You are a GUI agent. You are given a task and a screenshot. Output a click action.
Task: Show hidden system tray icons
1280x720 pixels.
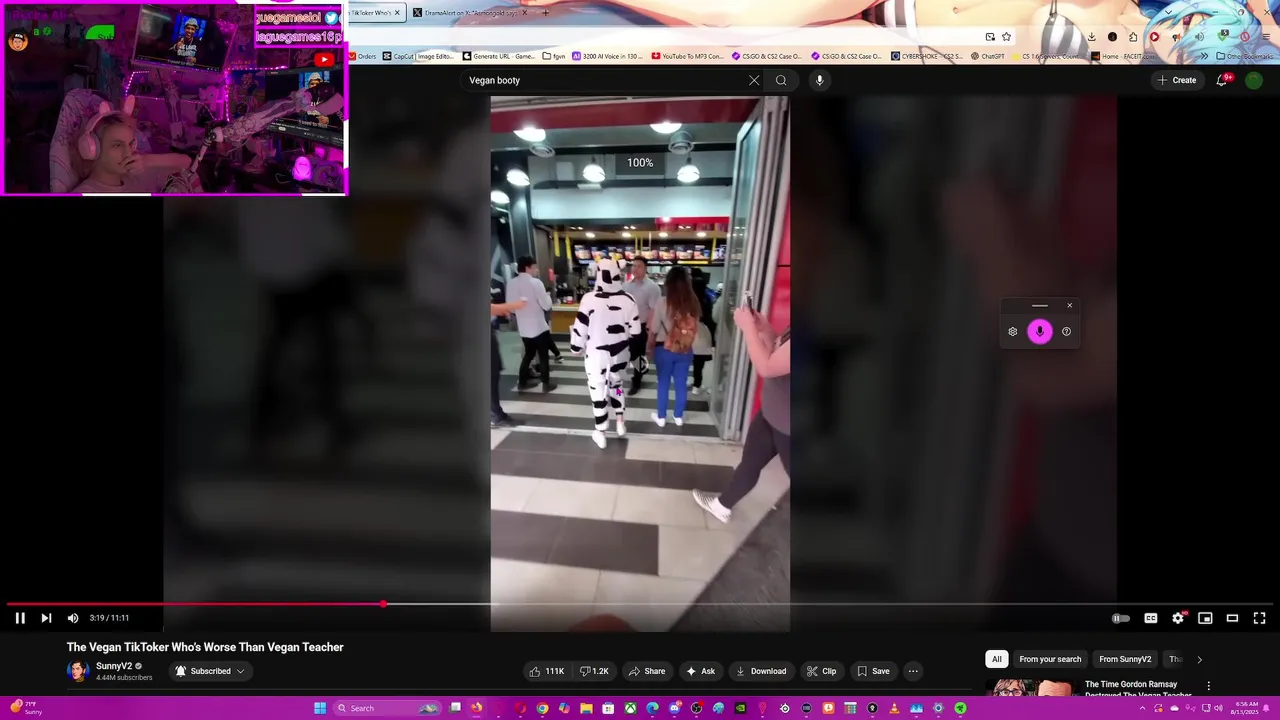click(1142, 708)
